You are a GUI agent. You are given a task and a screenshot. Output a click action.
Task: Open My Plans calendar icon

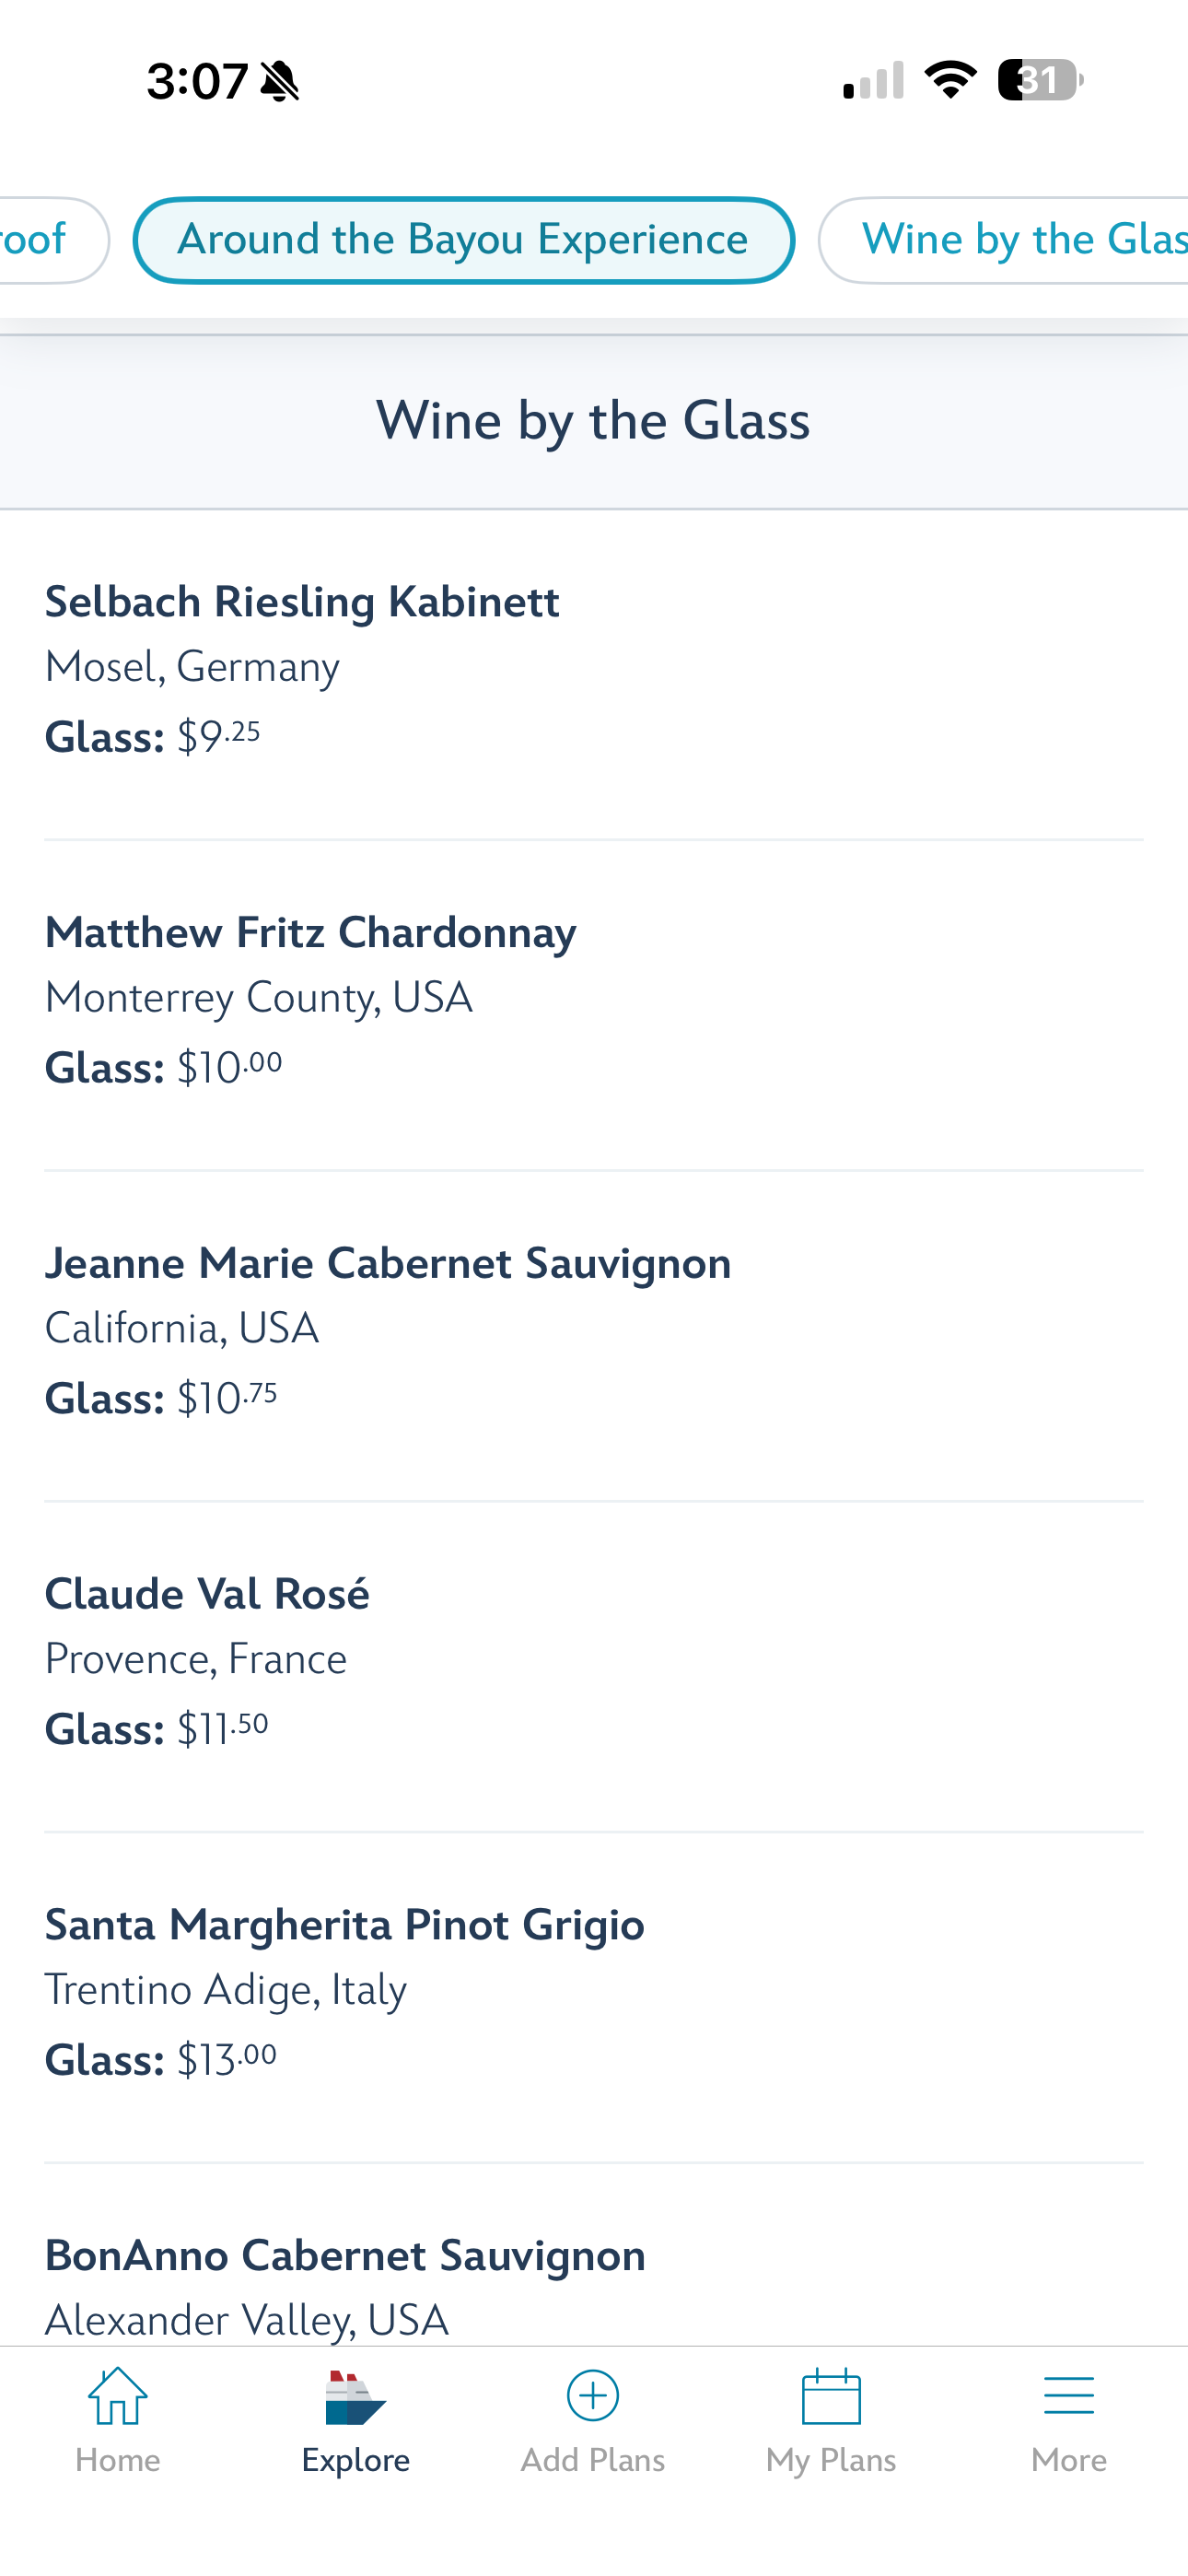(x=831, y=2396)
